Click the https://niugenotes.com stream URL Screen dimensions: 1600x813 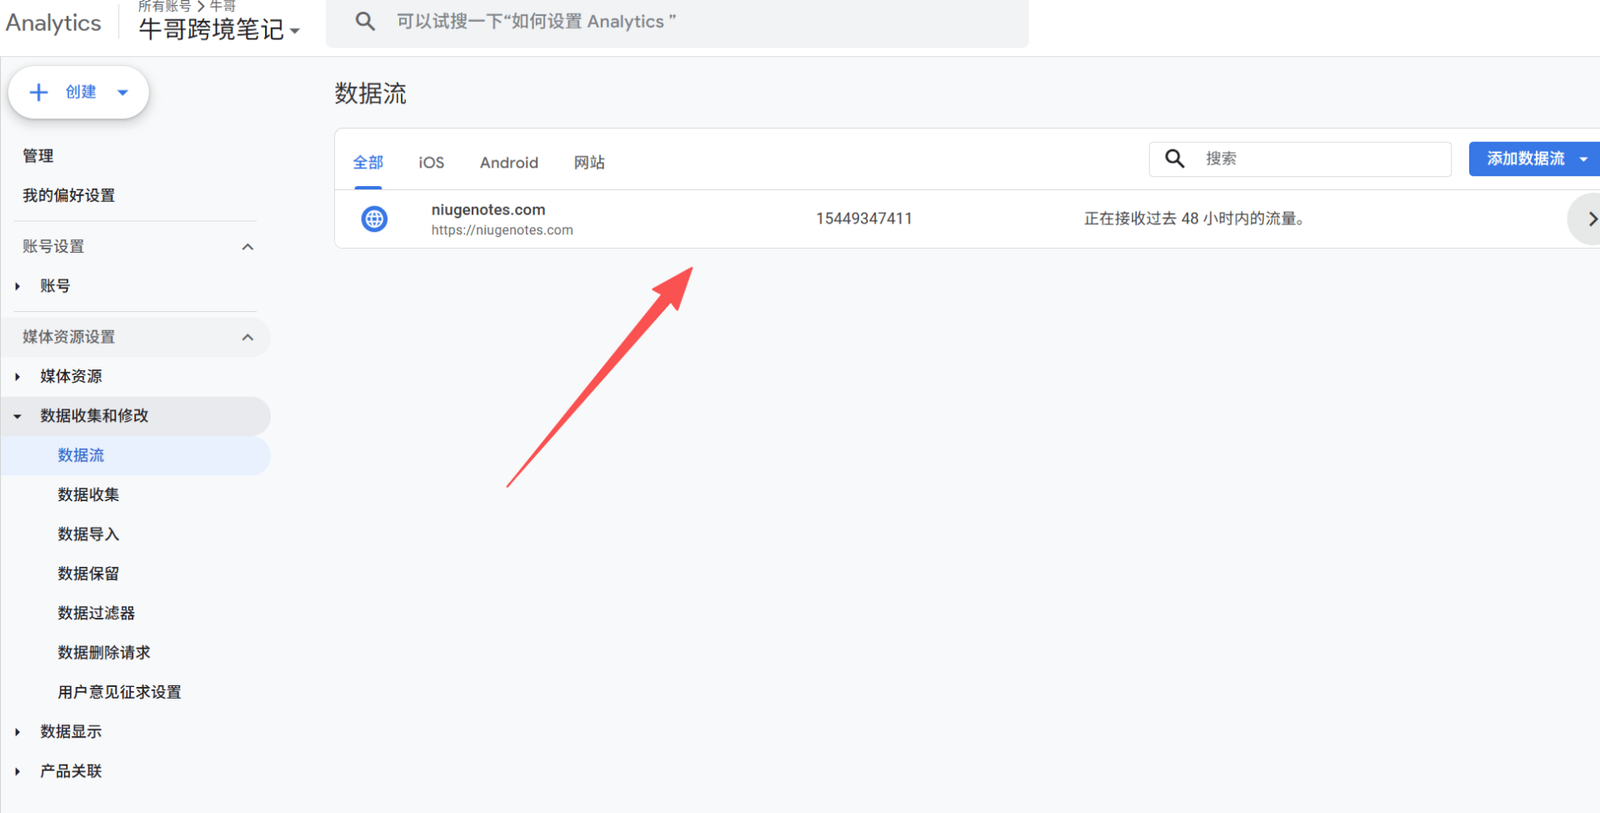click(x=502, y=230)
